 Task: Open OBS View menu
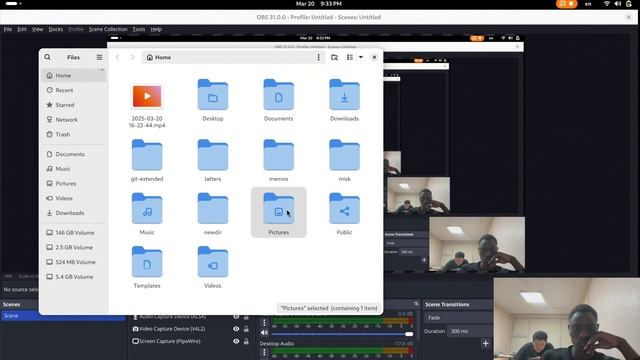click(38, 29)
